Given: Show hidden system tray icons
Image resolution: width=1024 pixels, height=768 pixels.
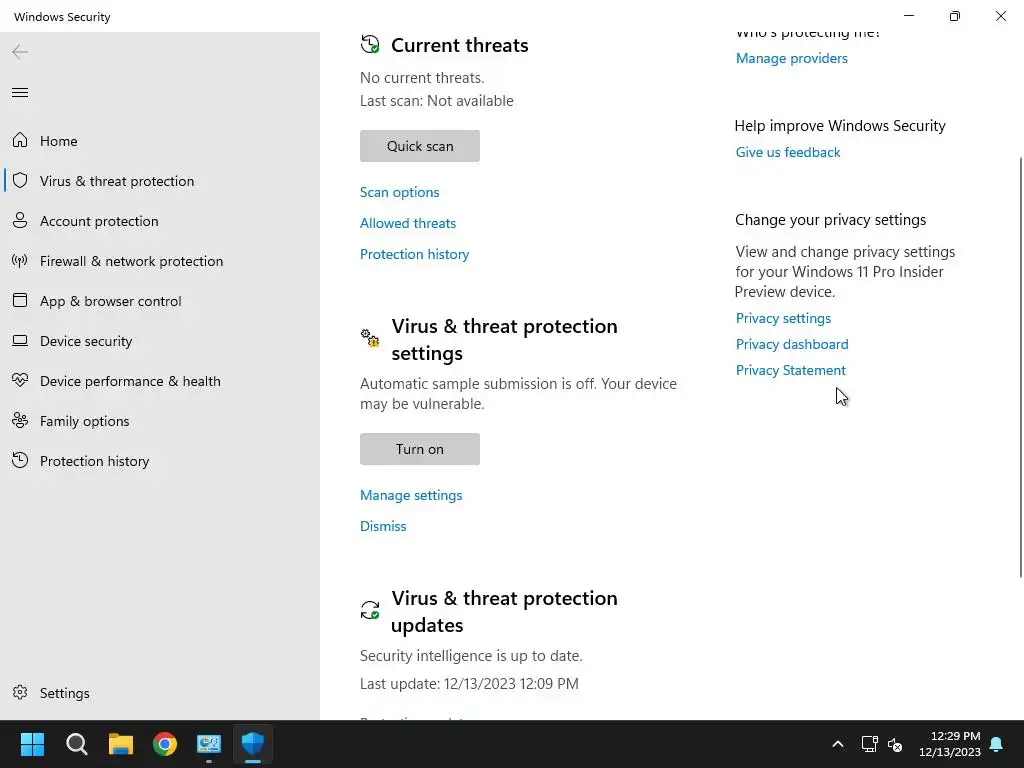Looking at the screenshot, I should point(838,744).
